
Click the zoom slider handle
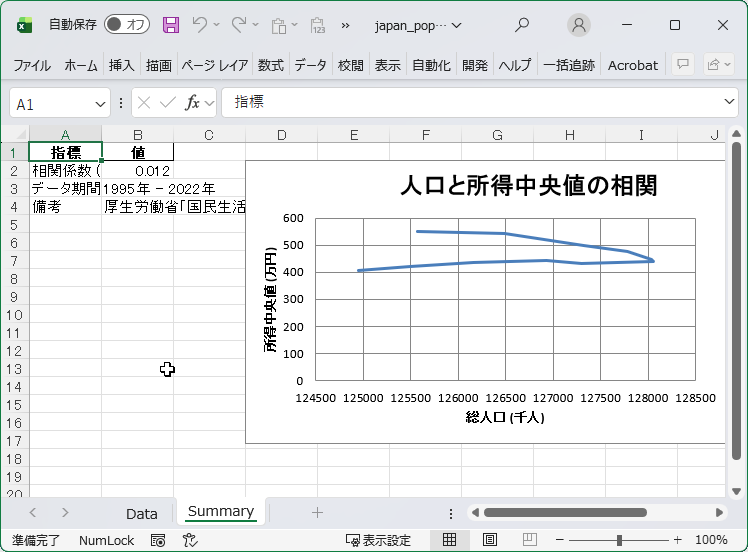619,540
